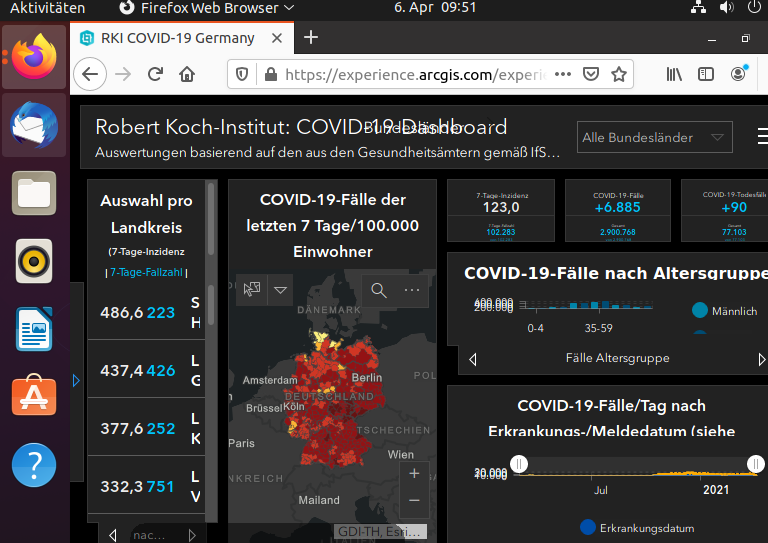The image size is (768, 543).
Task: Toggle the Firefox sidebar view
Action: click(x=706, y=74)
